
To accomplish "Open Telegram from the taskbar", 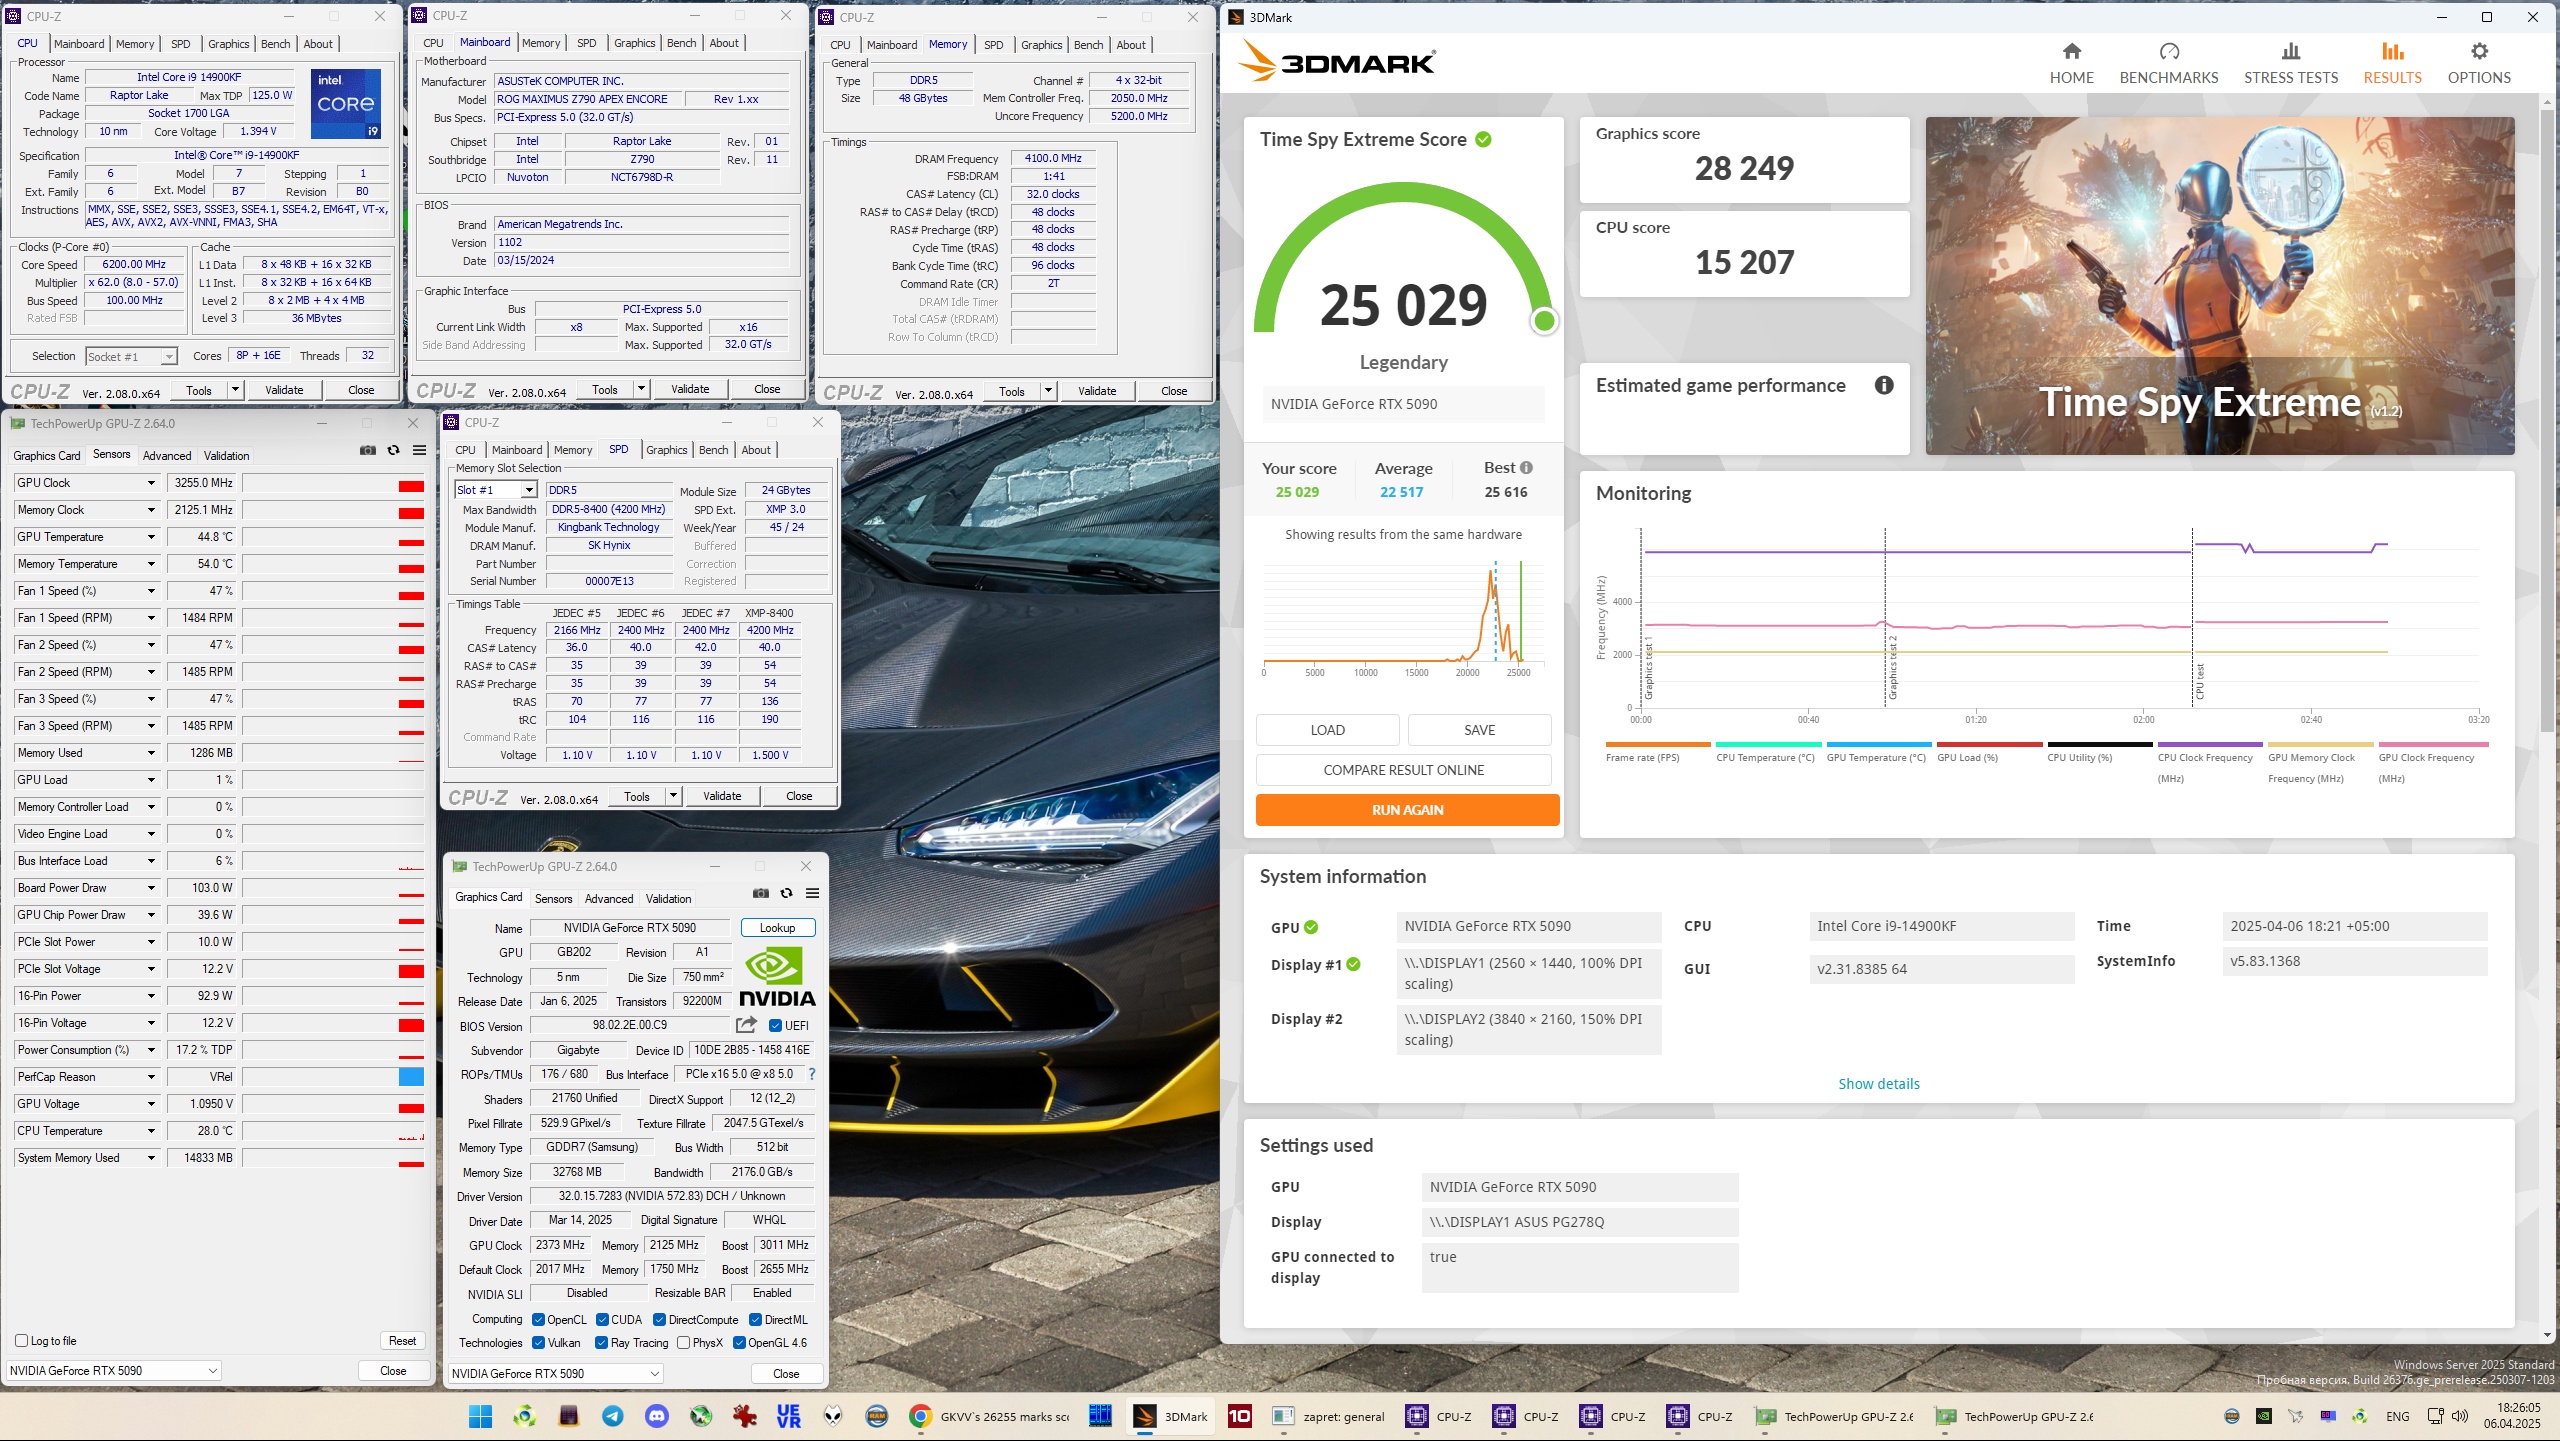I will (x=613, y=1416).
